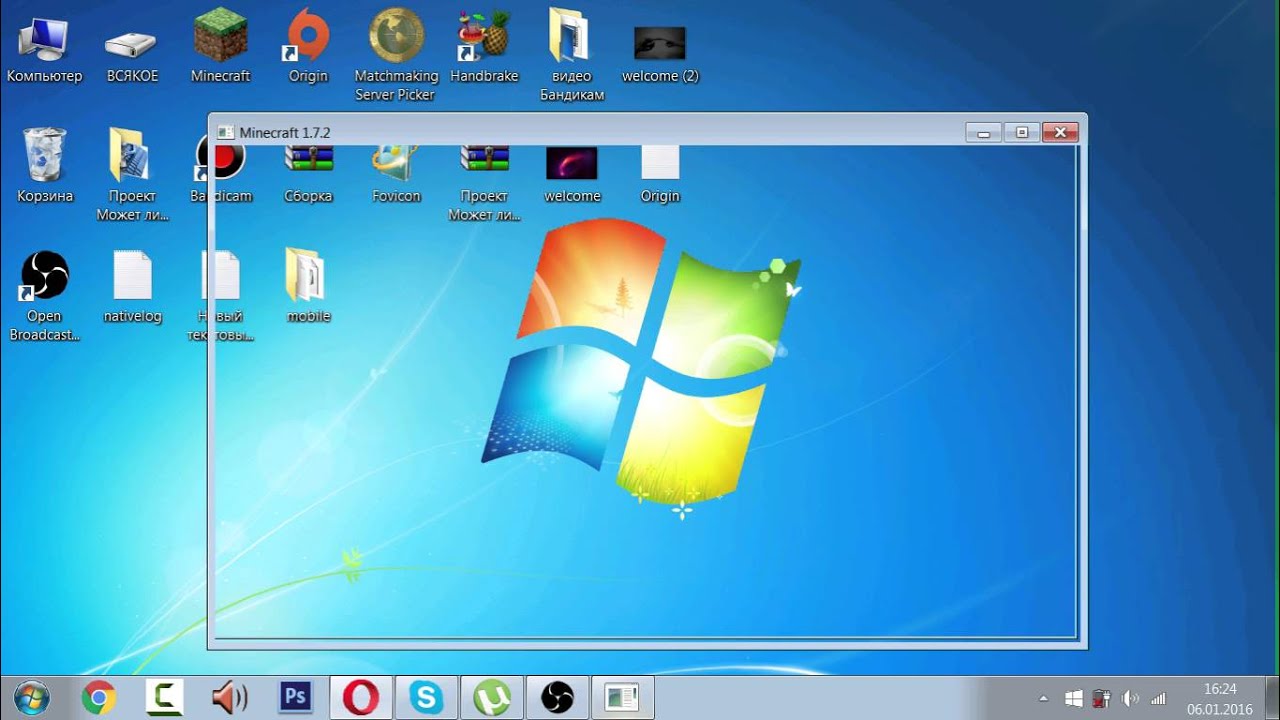Click the red speaker taskbar icon
This screenshot has height=720, width=1280.
coord(230,697)
